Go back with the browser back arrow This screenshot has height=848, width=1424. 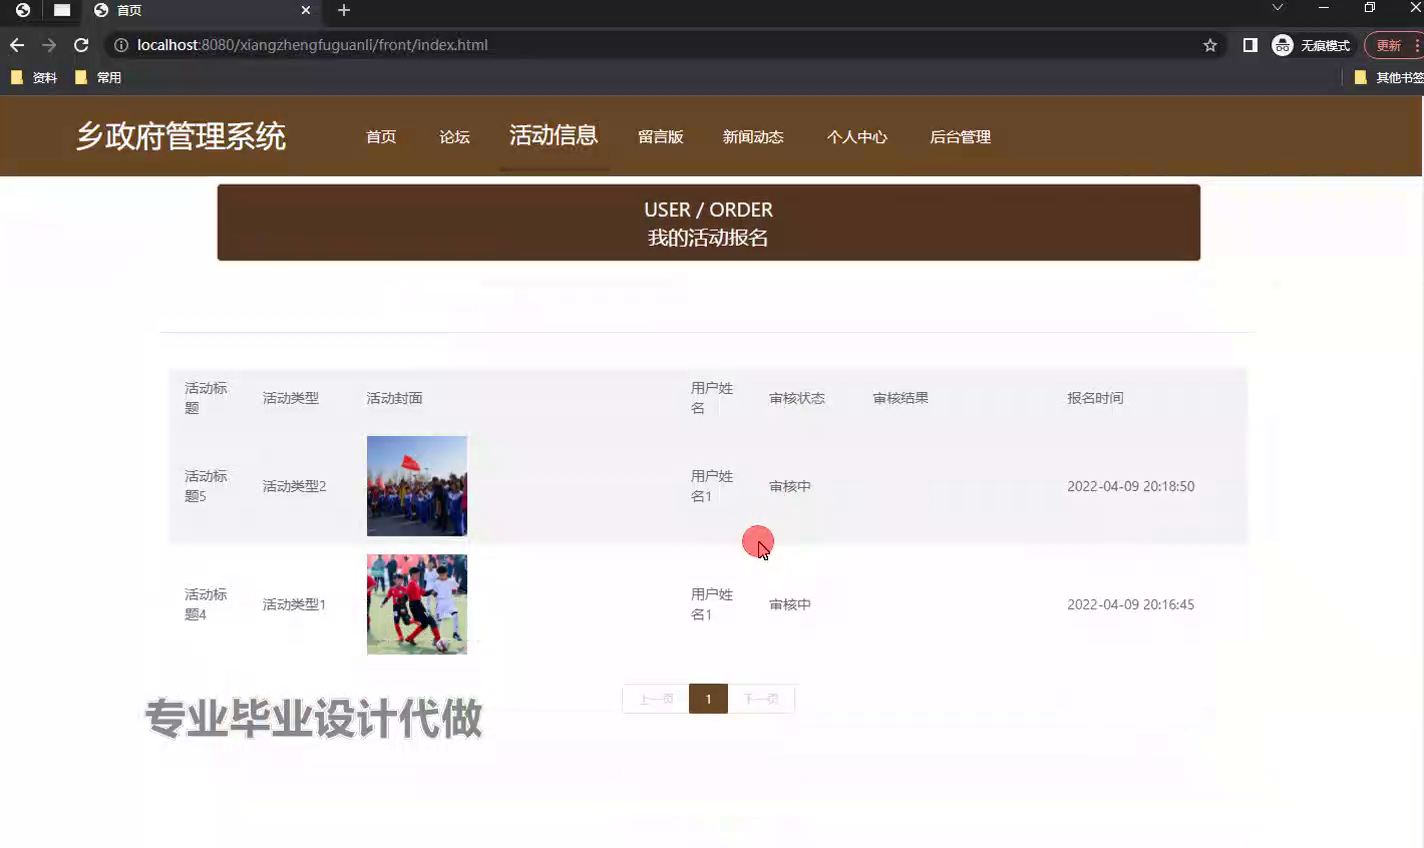point(17,45)
